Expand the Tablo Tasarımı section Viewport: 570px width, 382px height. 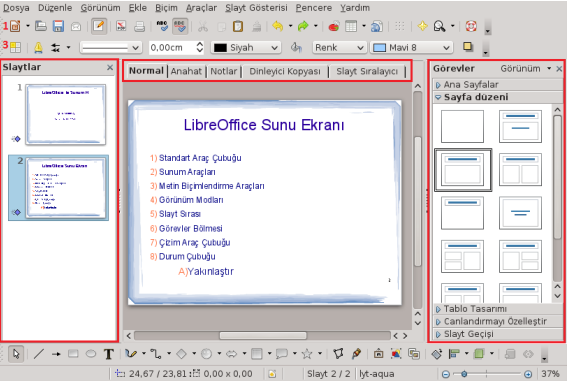click(x=498, y=309)
